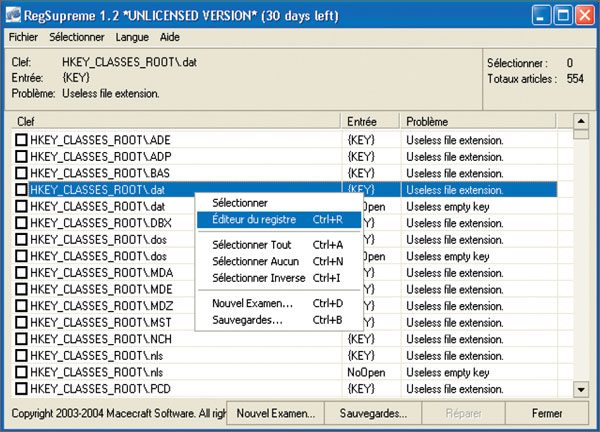Click the Fermer button
Image resolution: width=600 pixels, height=432 pixels.
coord(546,412)
